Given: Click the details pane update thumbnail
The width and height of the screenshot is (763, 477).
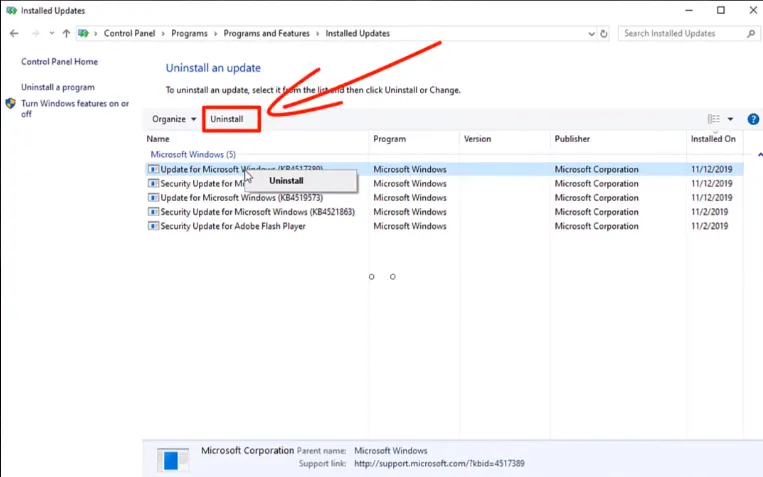Looking at the screenshot, I should pos(173,459).
